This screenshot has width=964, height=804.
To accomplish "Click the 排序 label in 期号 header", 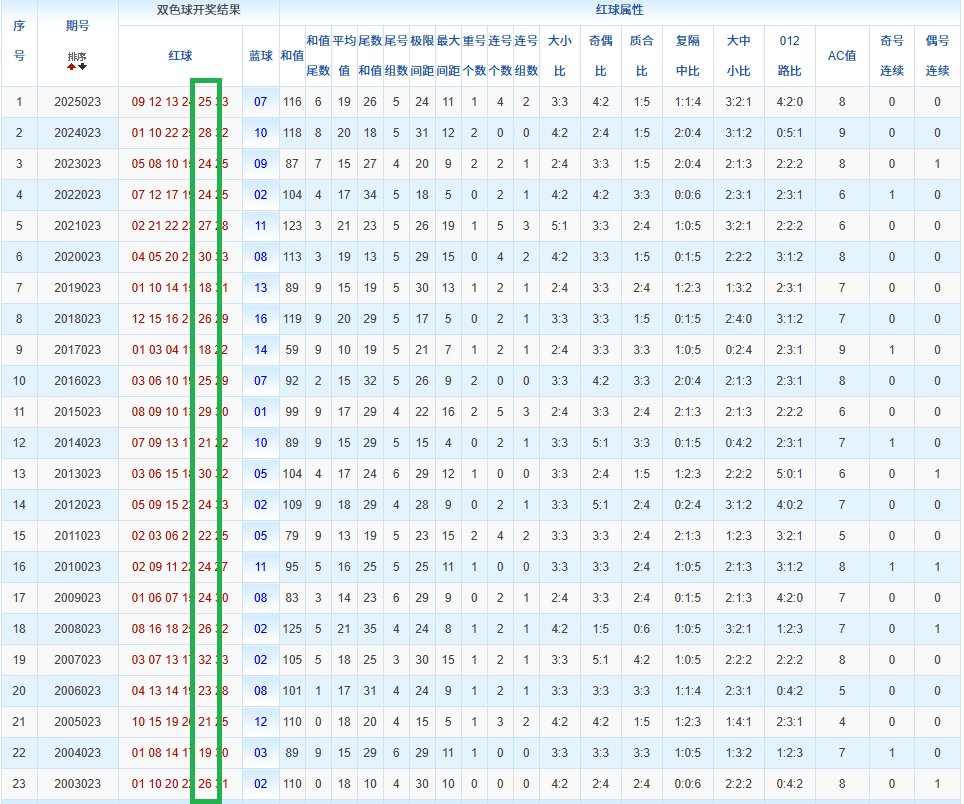I will click(77, 56).
